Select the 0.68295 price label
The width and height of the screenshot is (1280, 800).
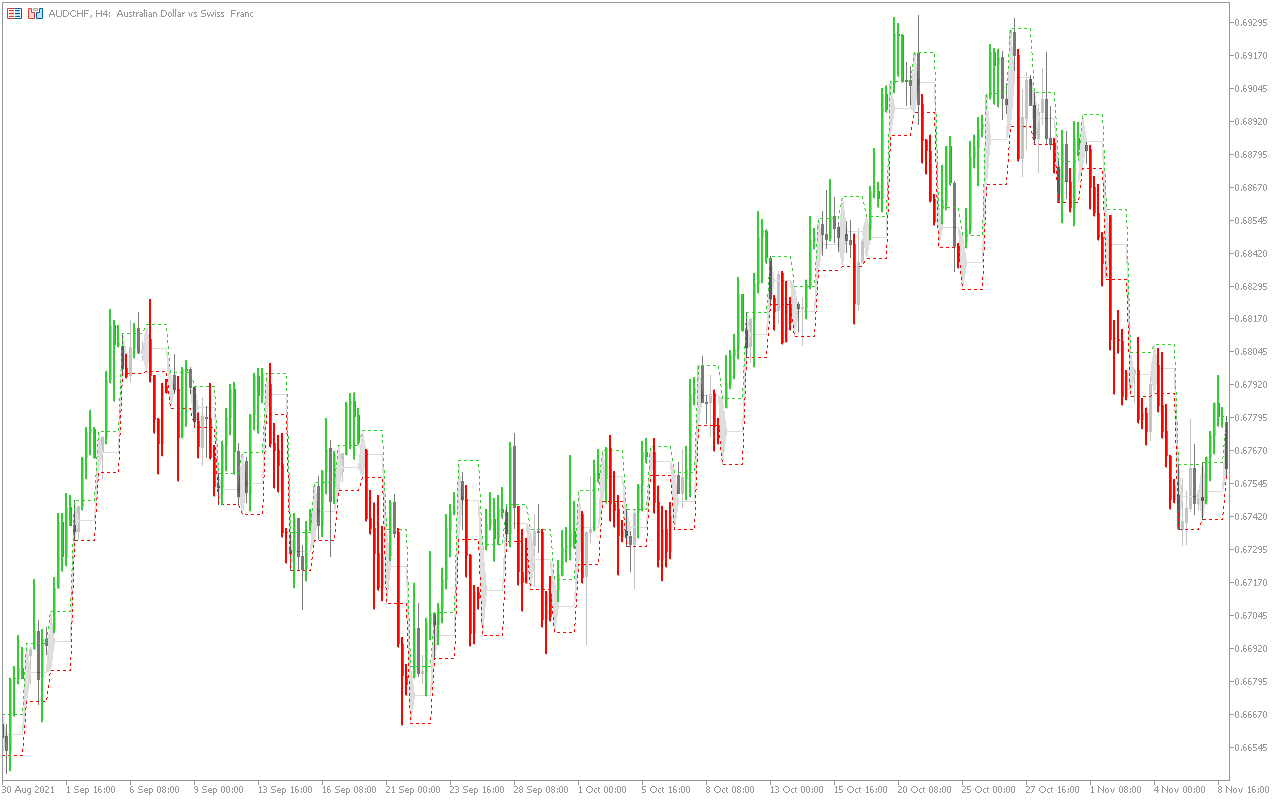[x=1253, y=286]
